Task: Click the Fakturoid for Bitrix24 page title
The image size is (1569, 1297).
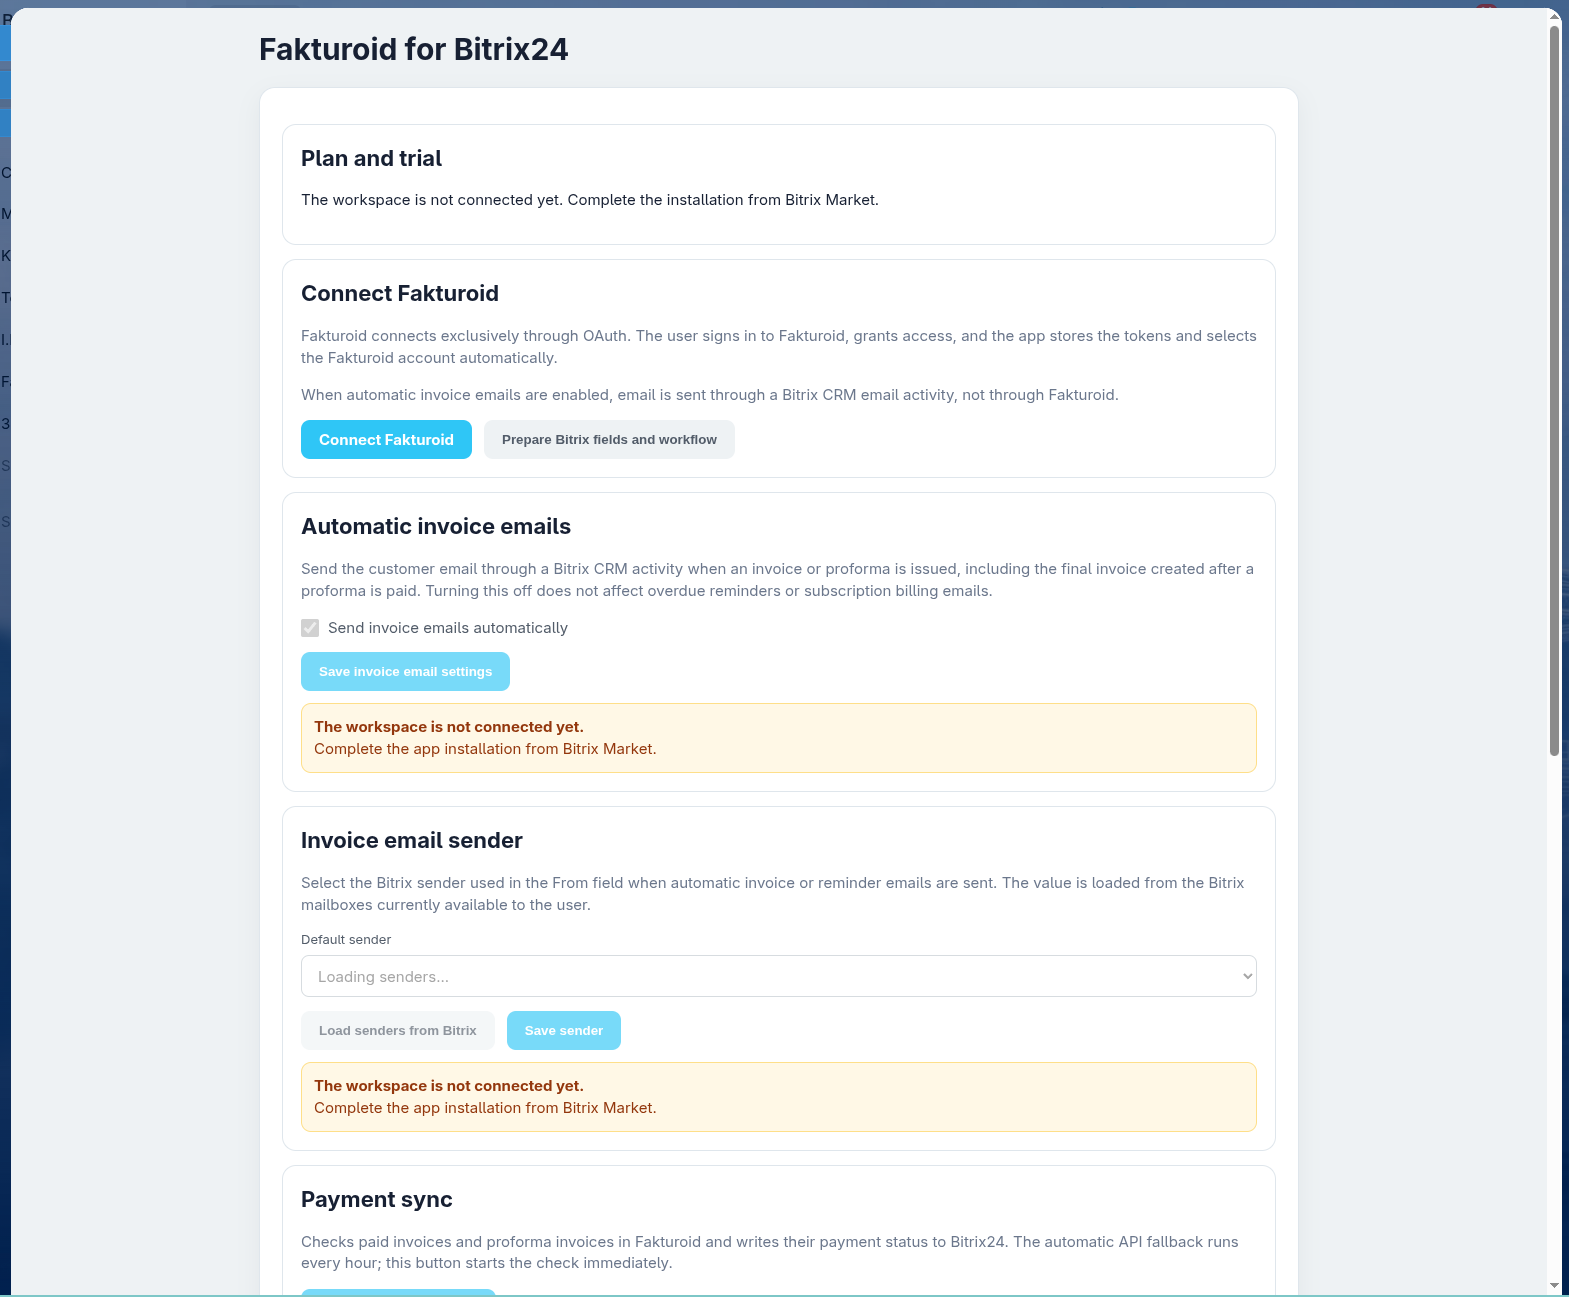Action: [x=413, y=49]
